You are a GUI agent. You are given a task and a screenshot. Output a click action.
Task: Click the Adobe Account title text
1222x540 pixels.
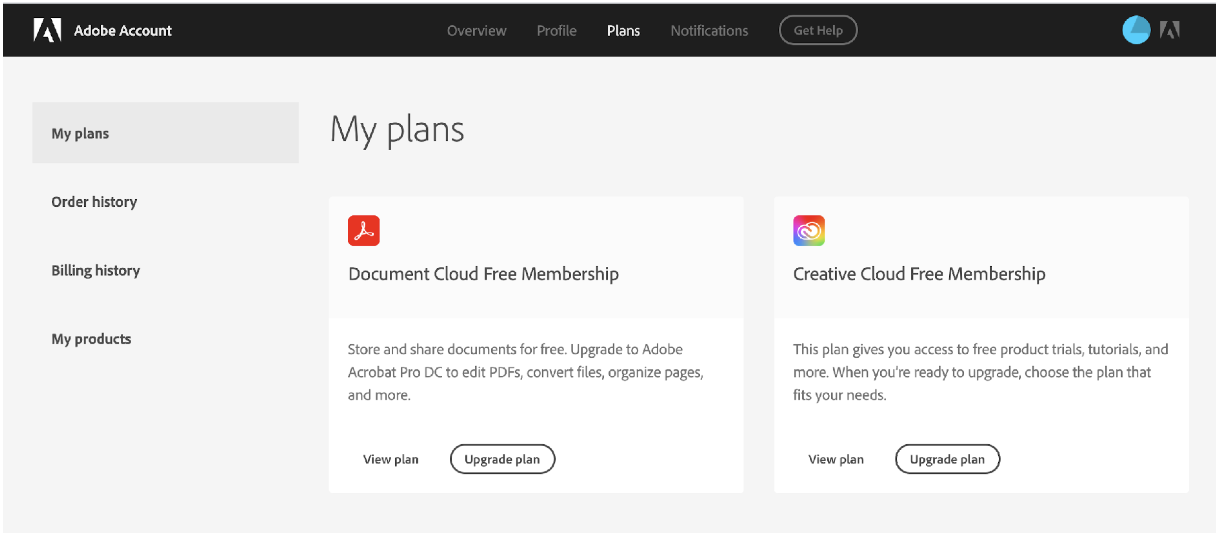click(x=123, y=31)
